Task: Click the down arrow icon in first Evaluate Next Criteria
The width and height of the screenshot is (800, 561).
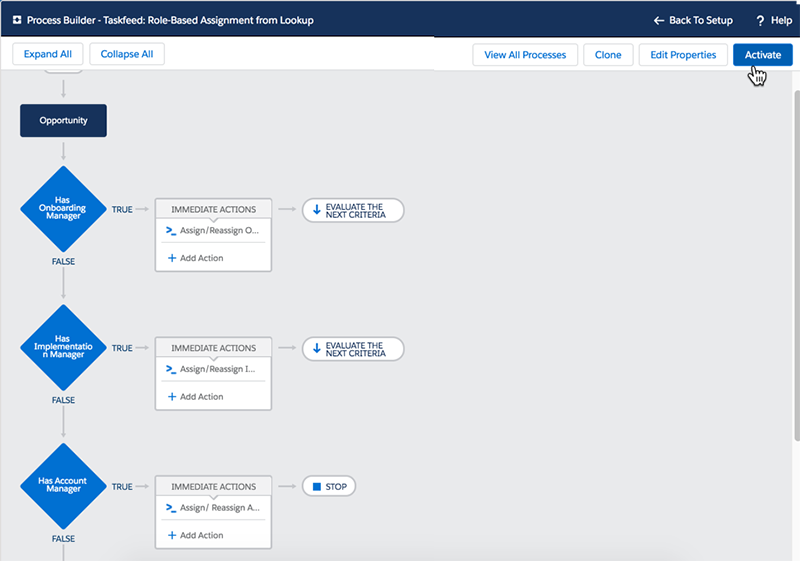Action: (x=317, y=210)
